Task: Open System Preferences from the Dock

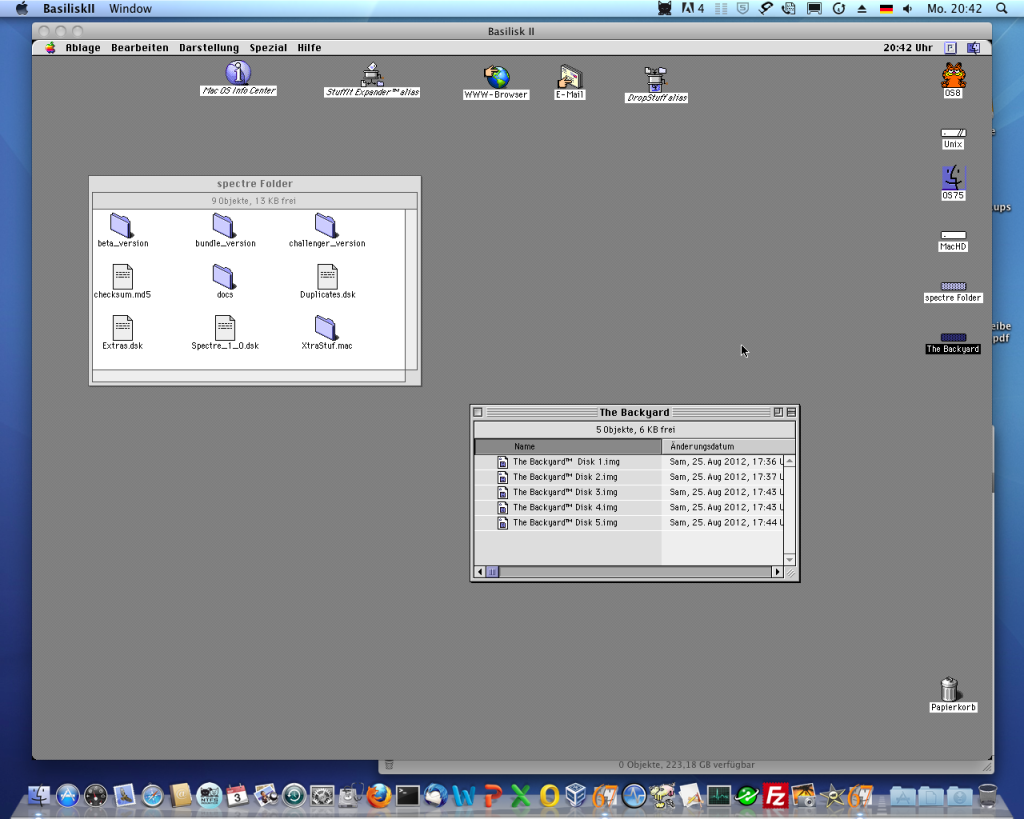Action: (322, 795)
